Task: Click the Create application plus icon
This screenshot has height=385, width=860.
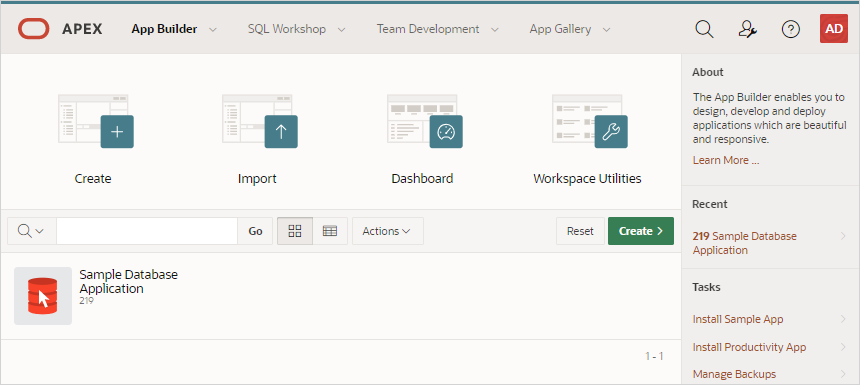Action: pyautogui.click(x=117, y=132)
